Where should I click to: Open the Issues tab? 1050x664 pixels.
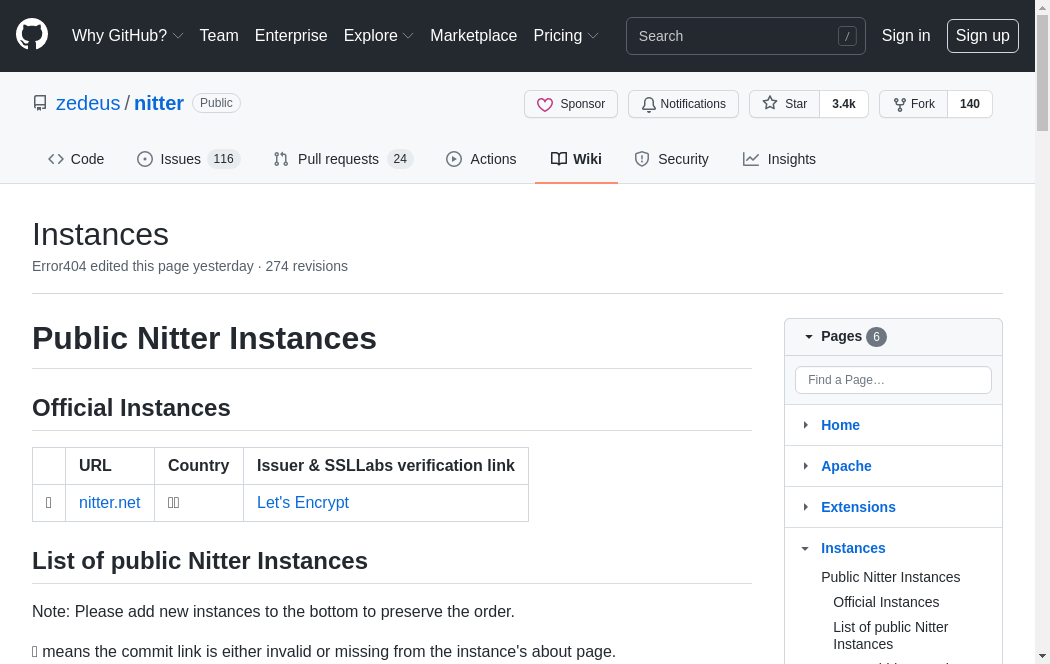point(187,159)
